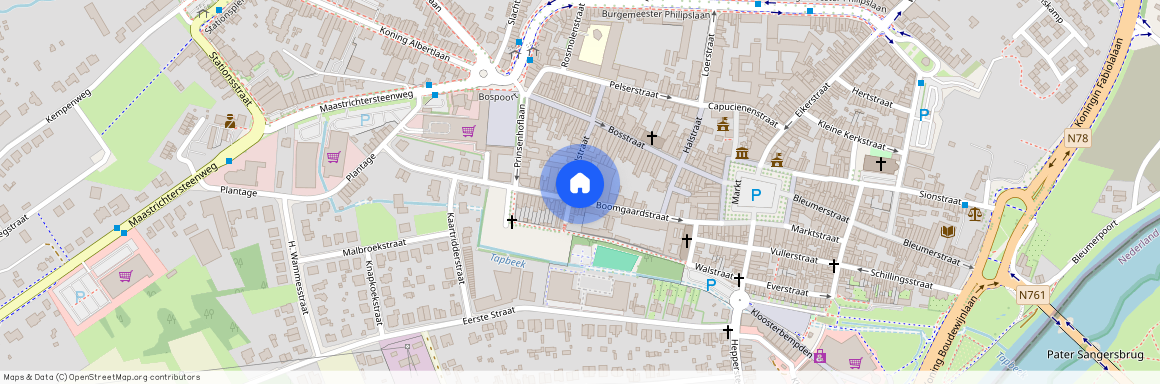Select the Eerste Straat street label
Screen dimensions: 1160x384
488,317
